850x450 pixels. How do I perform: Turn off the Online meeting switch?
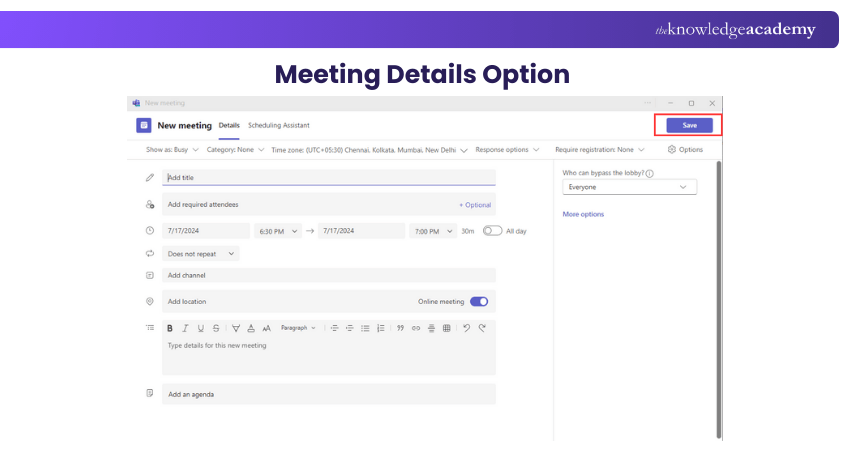click(x=479, y=301)
